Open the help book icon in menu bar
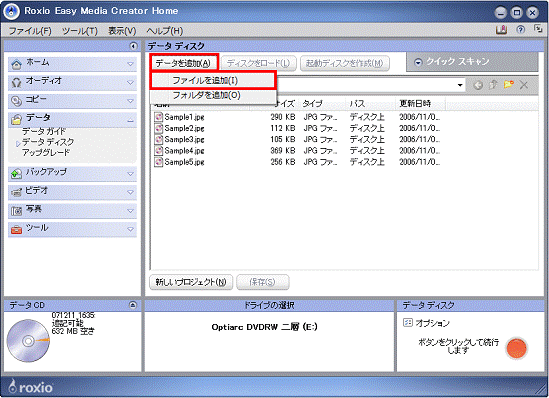Screen dimensions: 549x398 click(501, 30)
